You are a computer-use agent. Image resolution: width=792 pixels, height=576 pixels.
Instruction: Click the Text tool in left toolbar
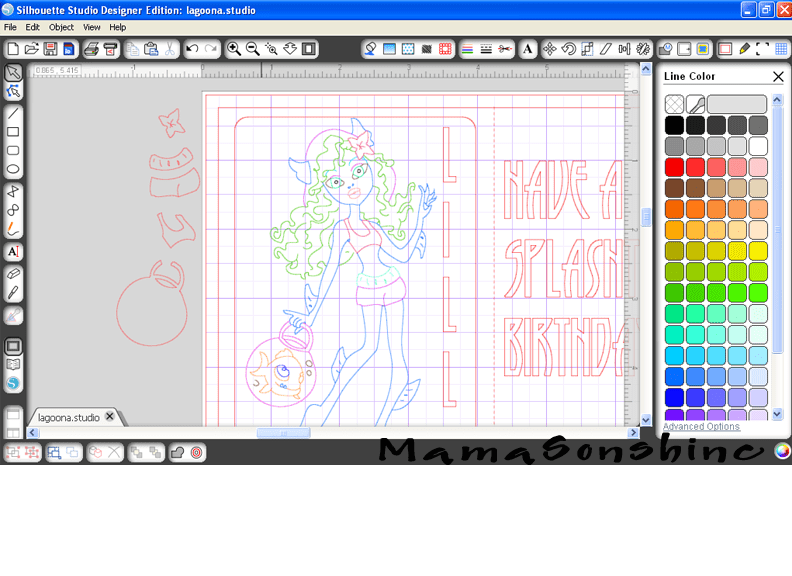click(13, 252)
